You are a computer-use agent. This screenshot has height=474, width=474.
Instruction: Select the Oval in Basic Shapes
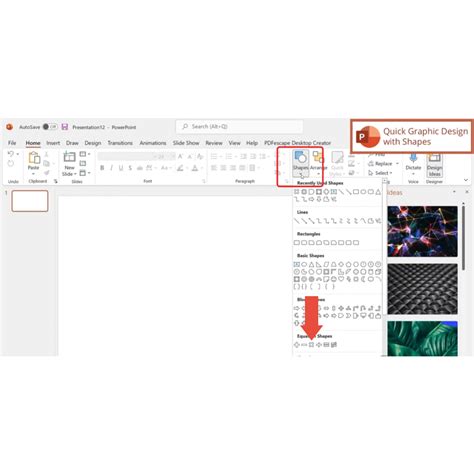[304, 264]
